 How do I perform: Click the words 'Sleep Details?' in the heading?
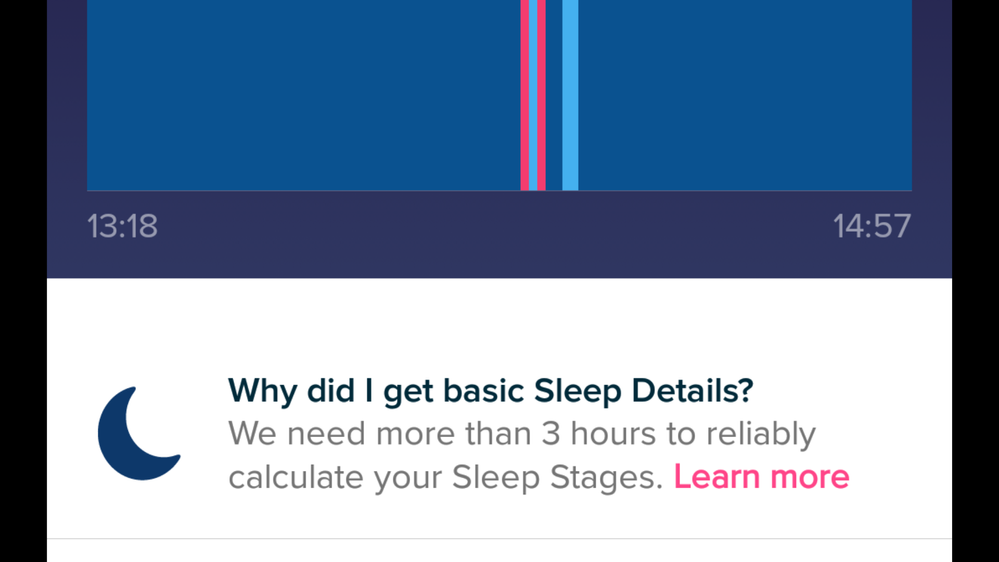[643, 390]
